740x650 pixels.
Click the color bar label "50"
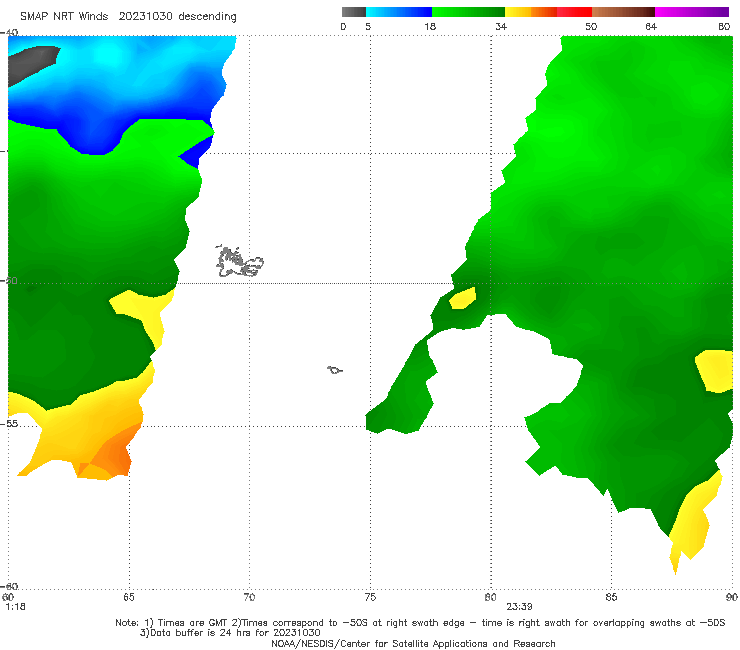(591, 27)
